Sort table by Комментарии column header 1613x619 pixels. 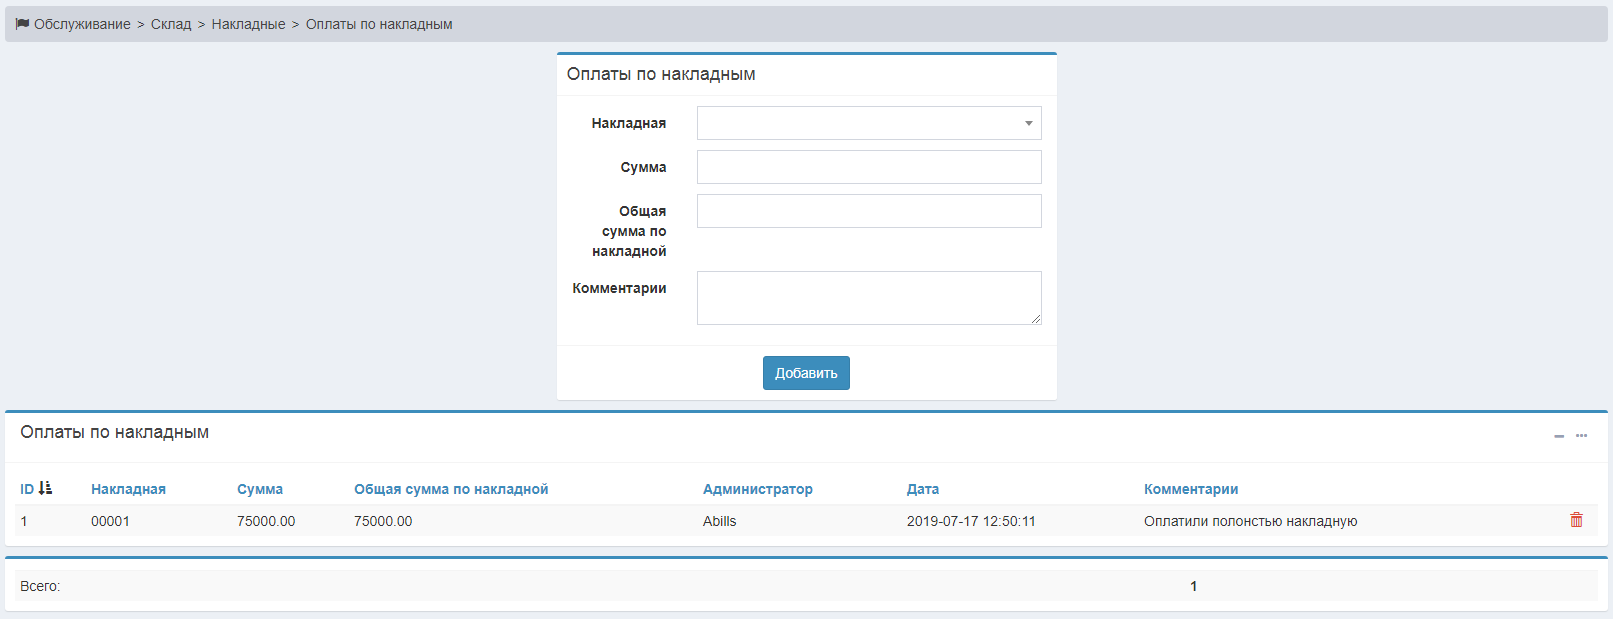point(1190,489)
